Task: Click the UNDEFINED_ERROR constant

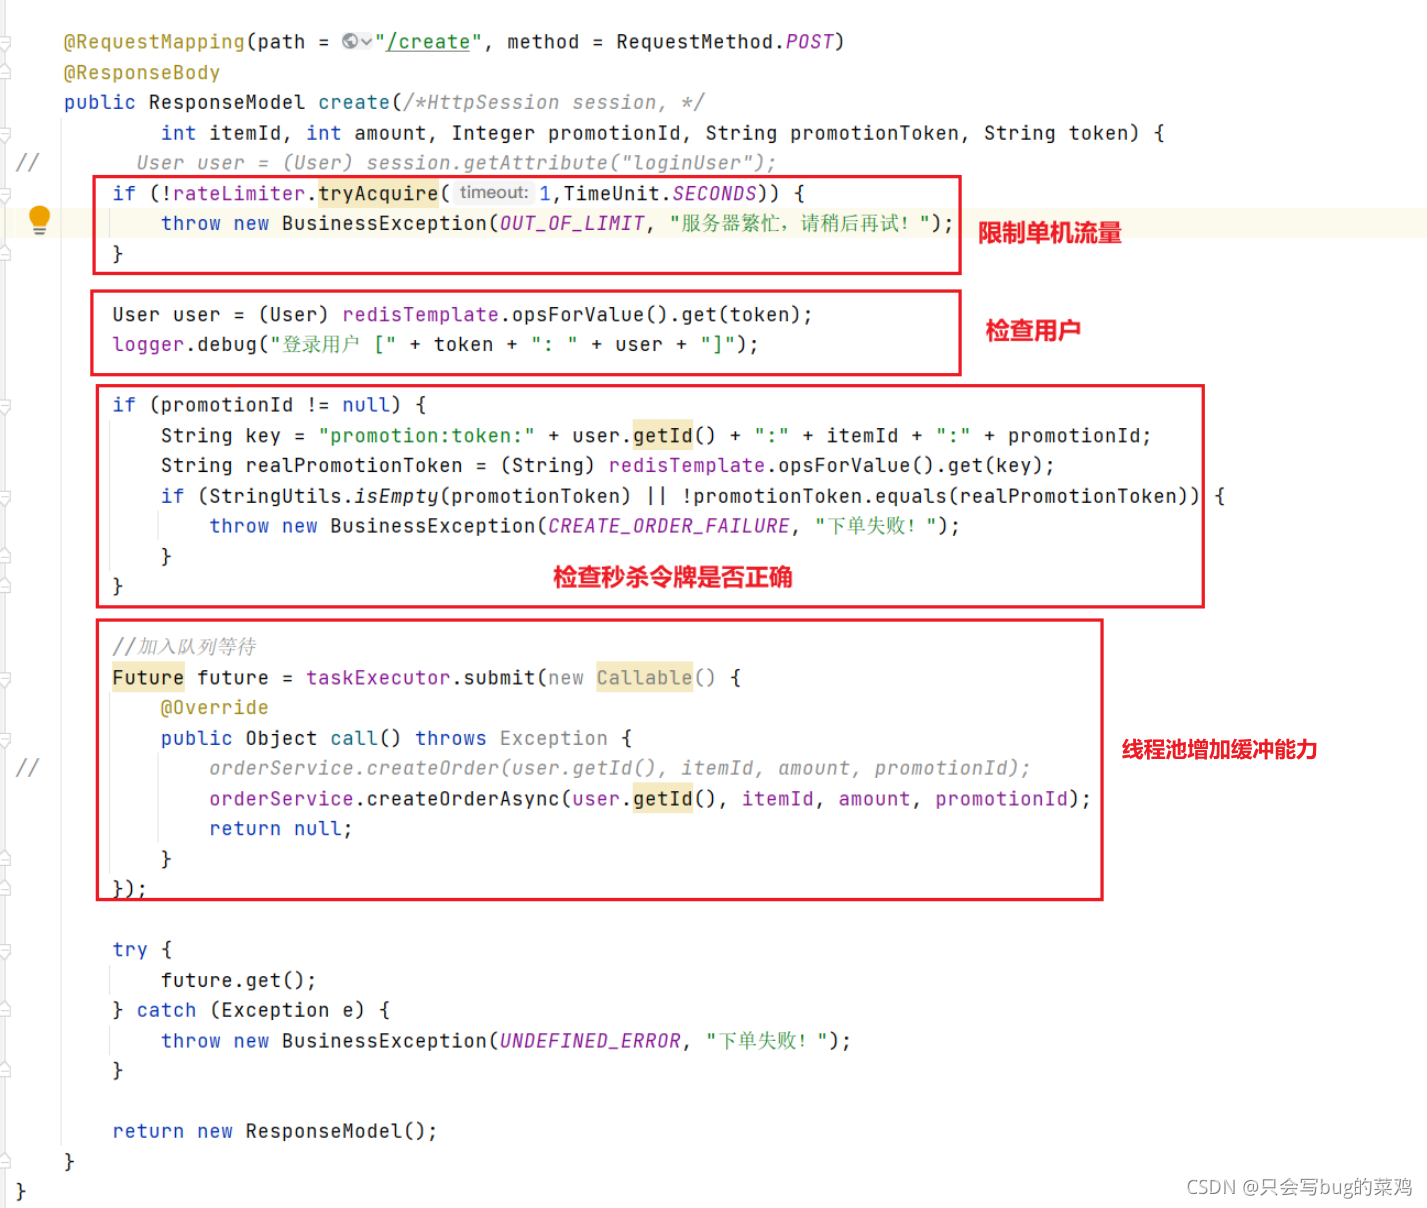Action: (x=590, y=1041)
